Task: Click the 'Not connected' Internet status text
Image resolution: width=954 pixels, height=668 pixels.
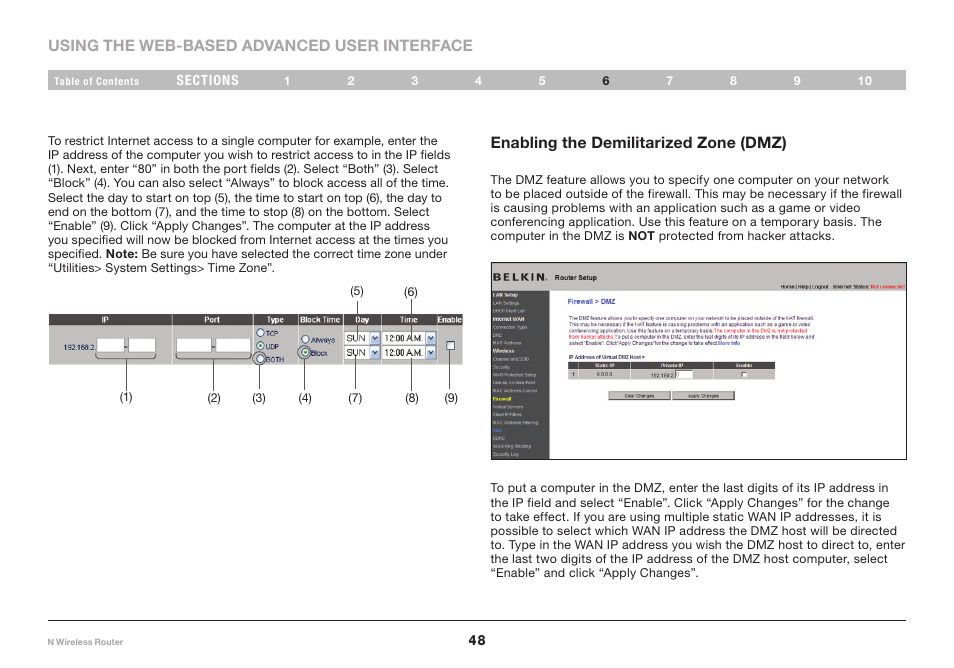Action: pos(887,287)
